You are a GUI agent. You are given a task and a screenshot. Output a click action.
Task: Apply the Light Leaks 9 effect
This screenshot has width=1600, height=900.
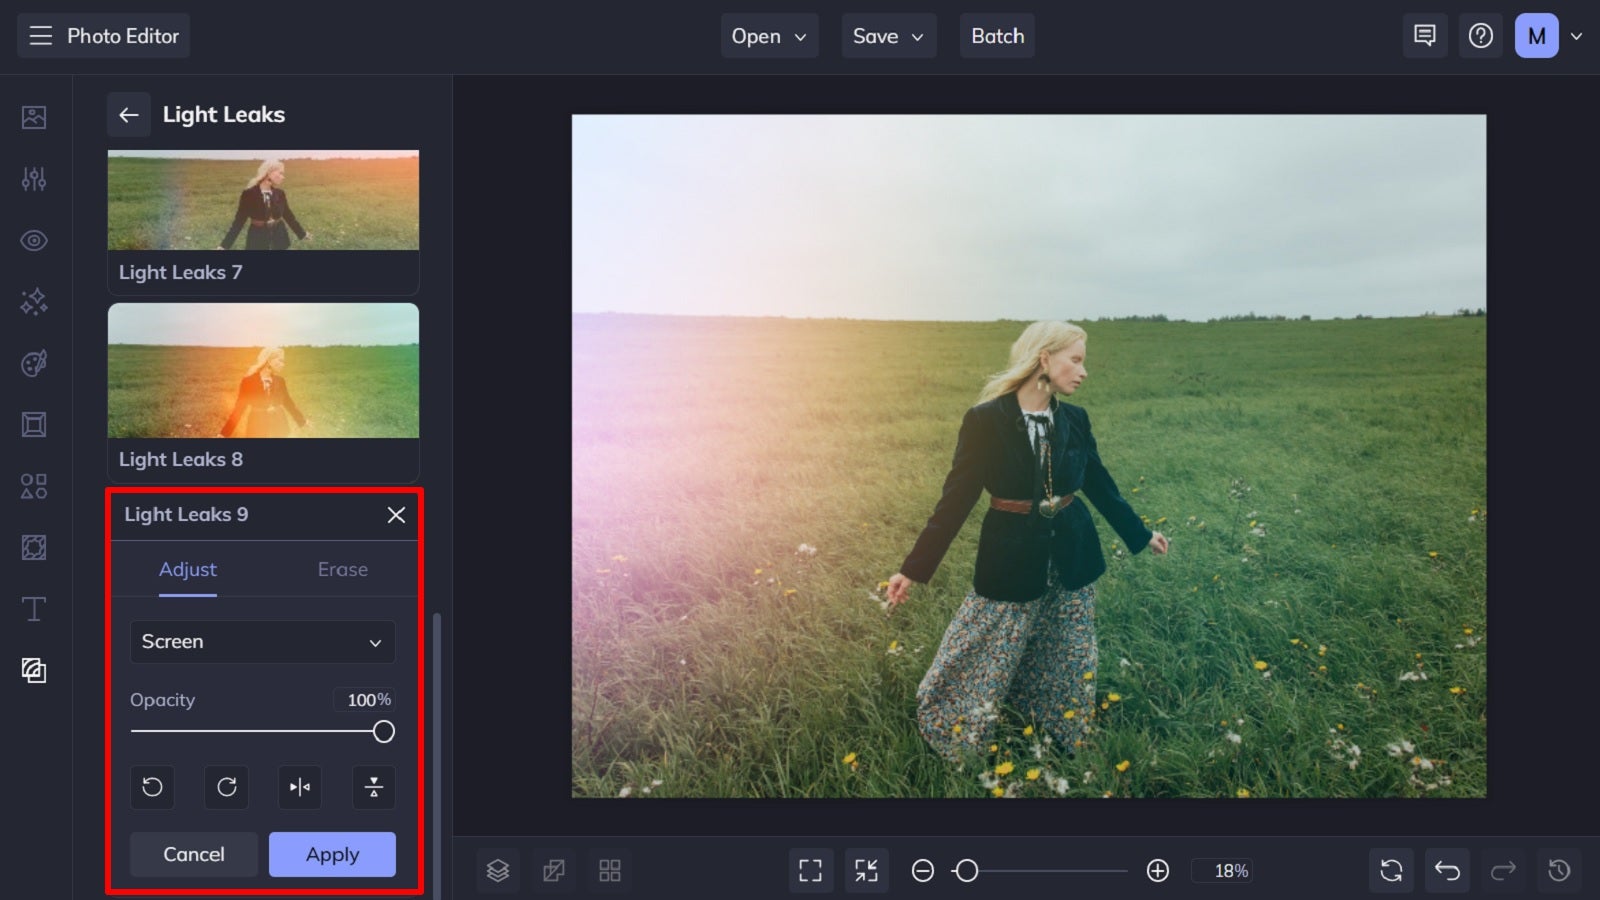pos(332,855)
